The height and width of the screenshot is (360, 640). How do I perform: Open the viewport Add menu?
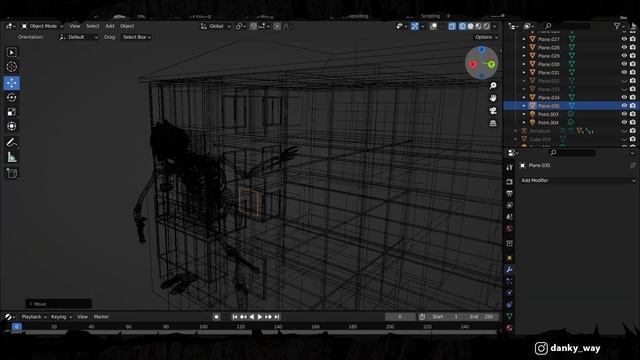pos(110,26)
